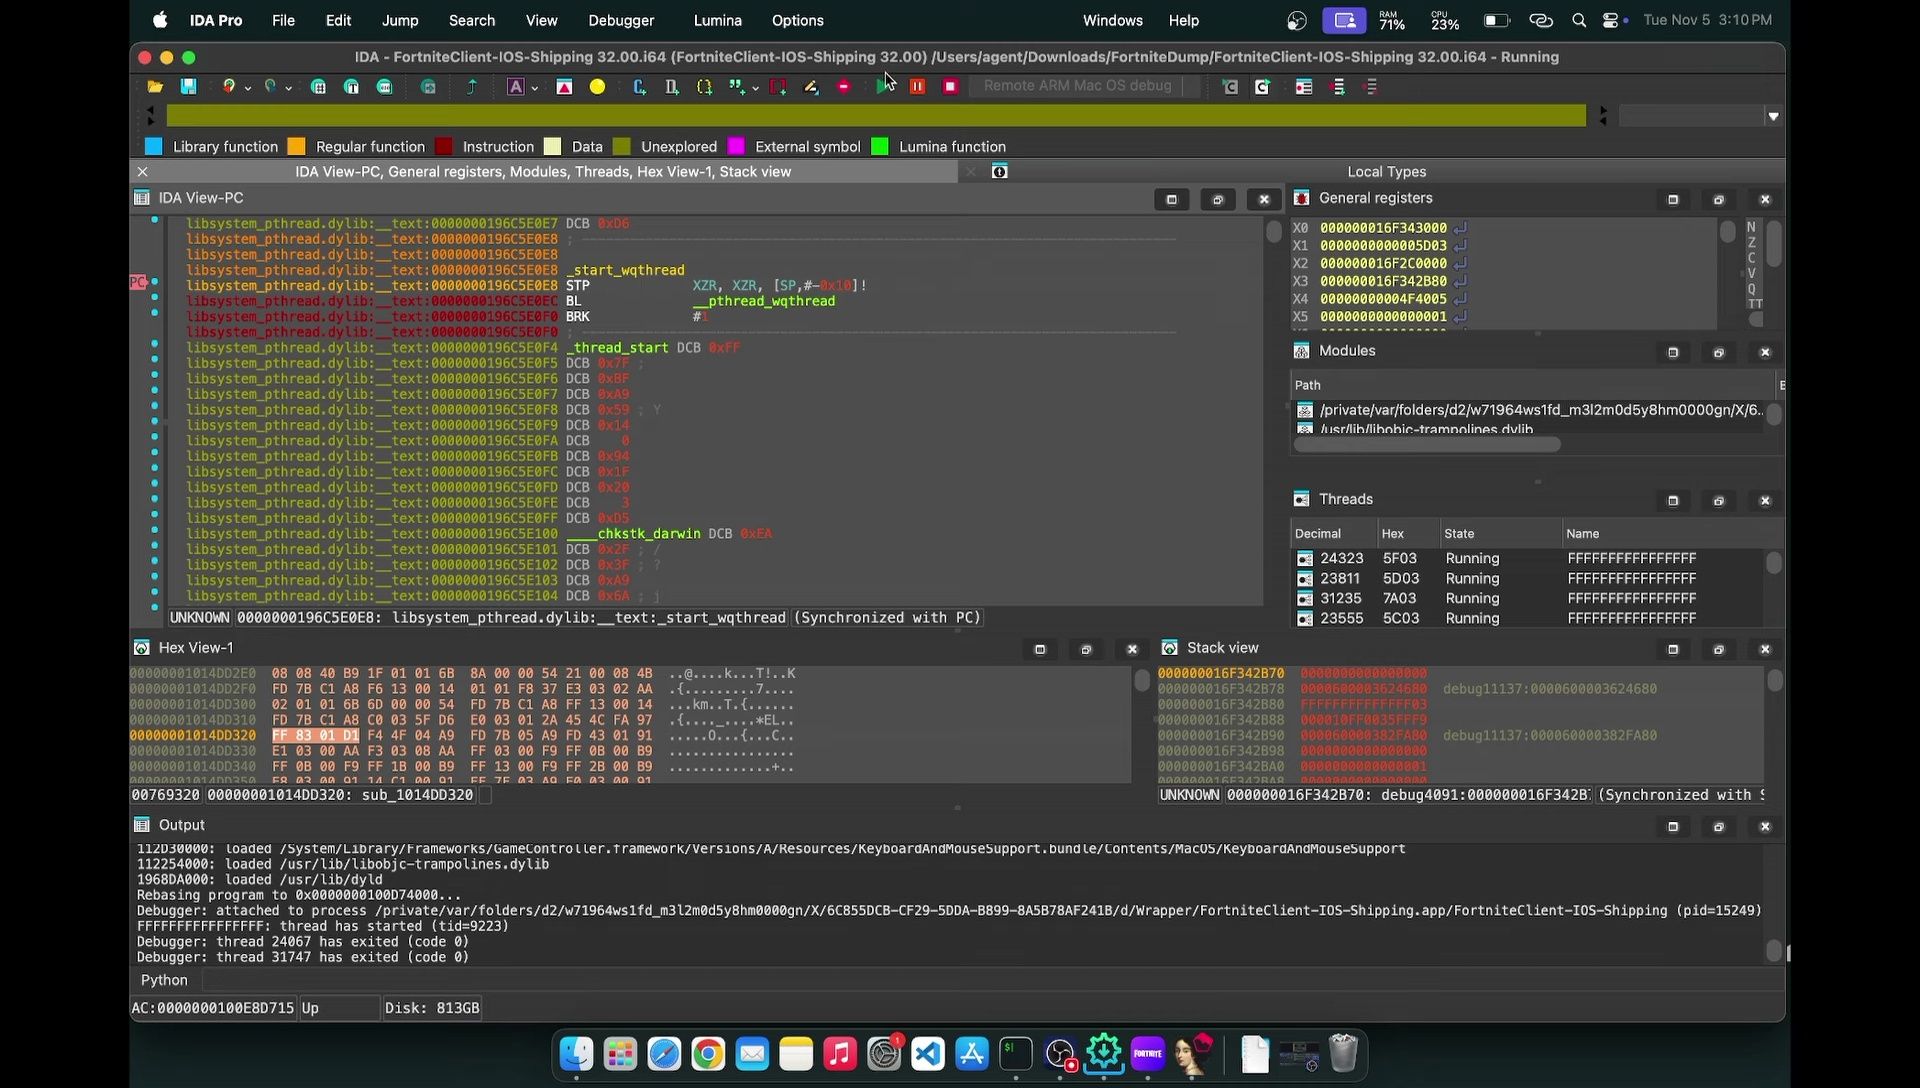1920x1088 pixels.
Task: Expand the string quotes icon dropdown arrow
Action: point(755,88)
